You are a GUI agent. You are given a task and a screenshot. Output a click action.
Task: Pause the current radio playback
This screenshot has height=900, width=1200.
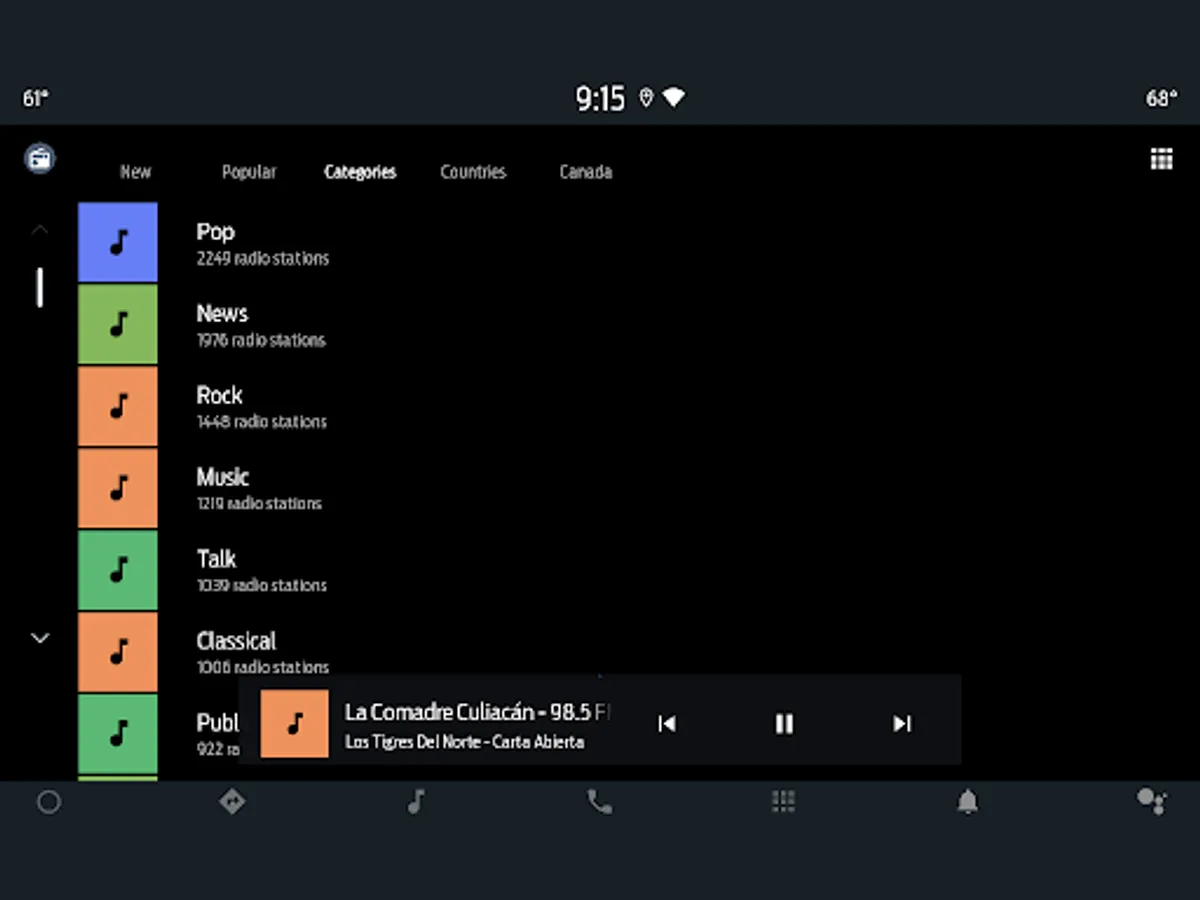tap(784, 723)
